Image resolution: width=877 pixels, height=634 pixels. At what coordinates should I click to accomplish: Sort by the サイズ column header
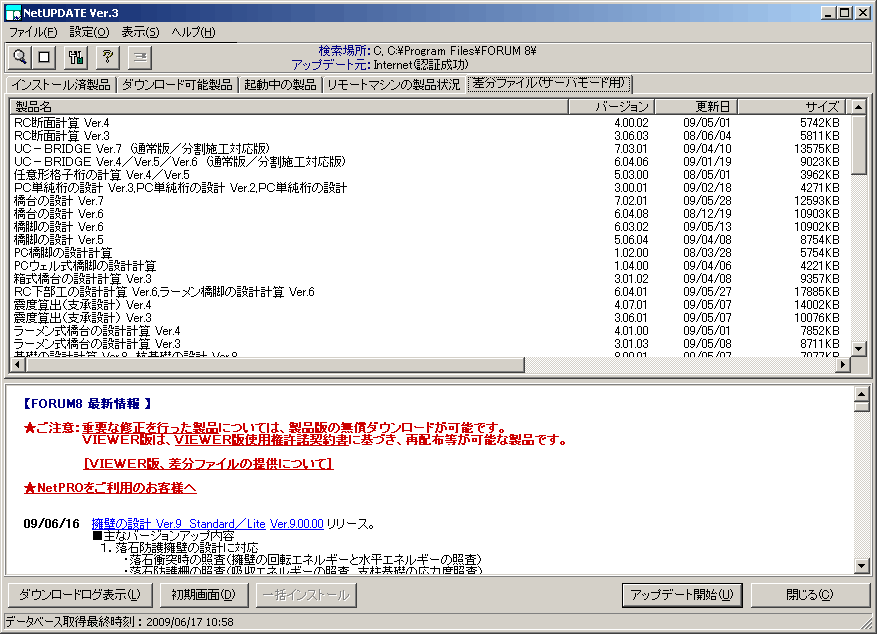tap(792, 106)
